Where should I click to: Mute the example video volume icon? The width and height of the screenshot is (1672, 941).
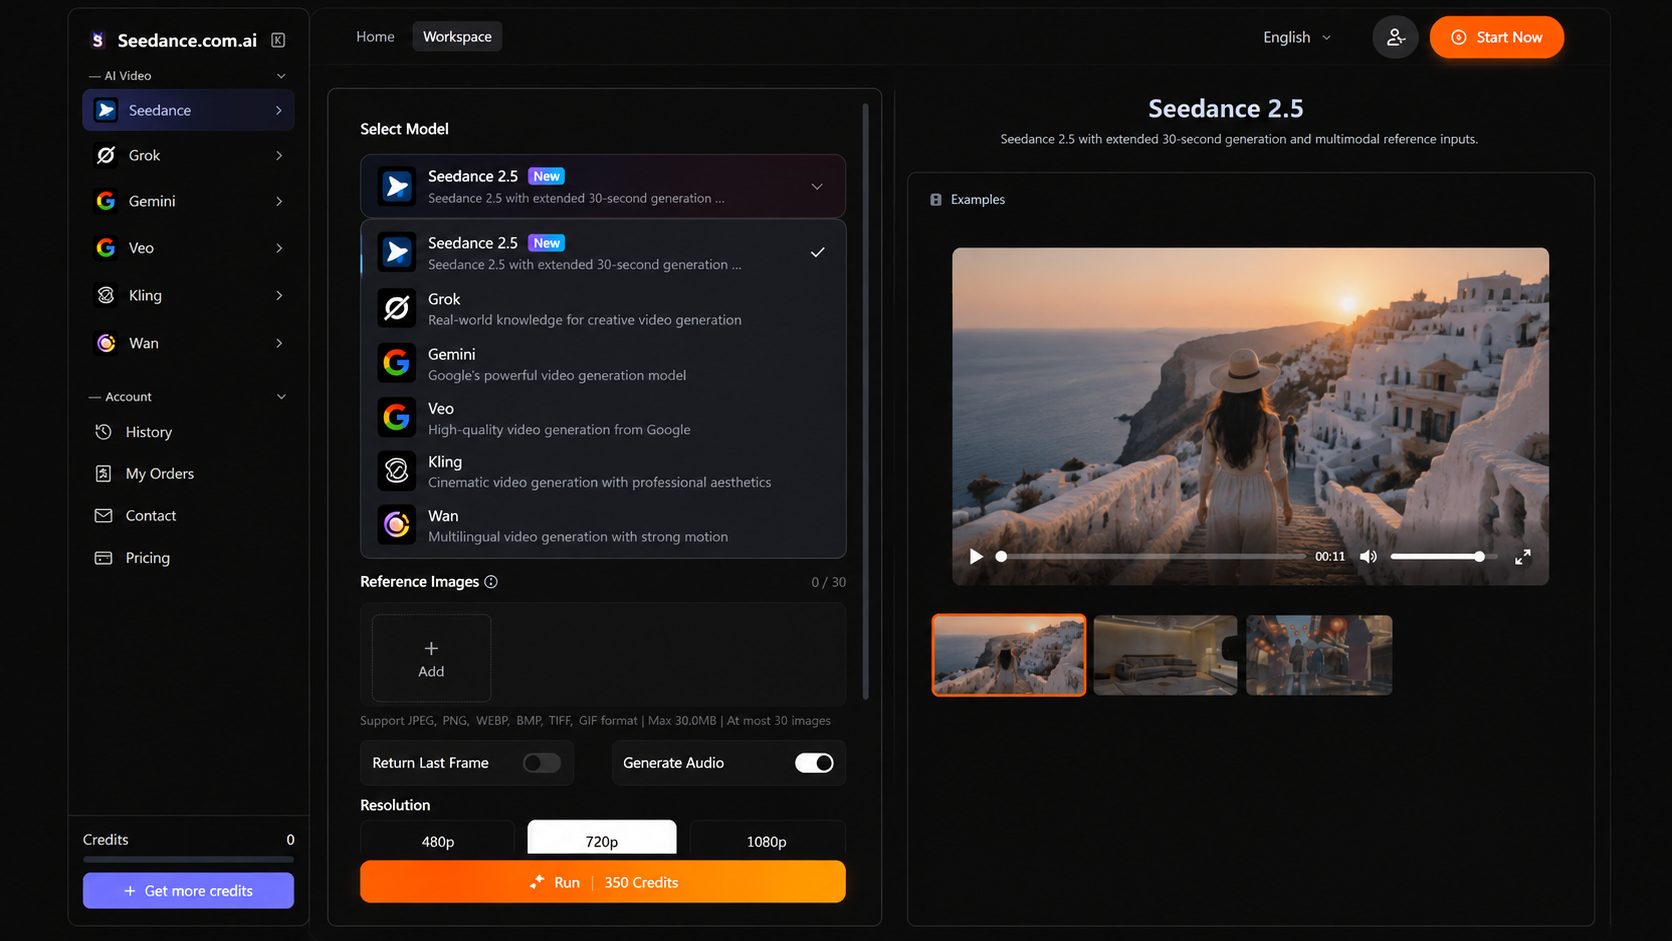click(1368, 557)
